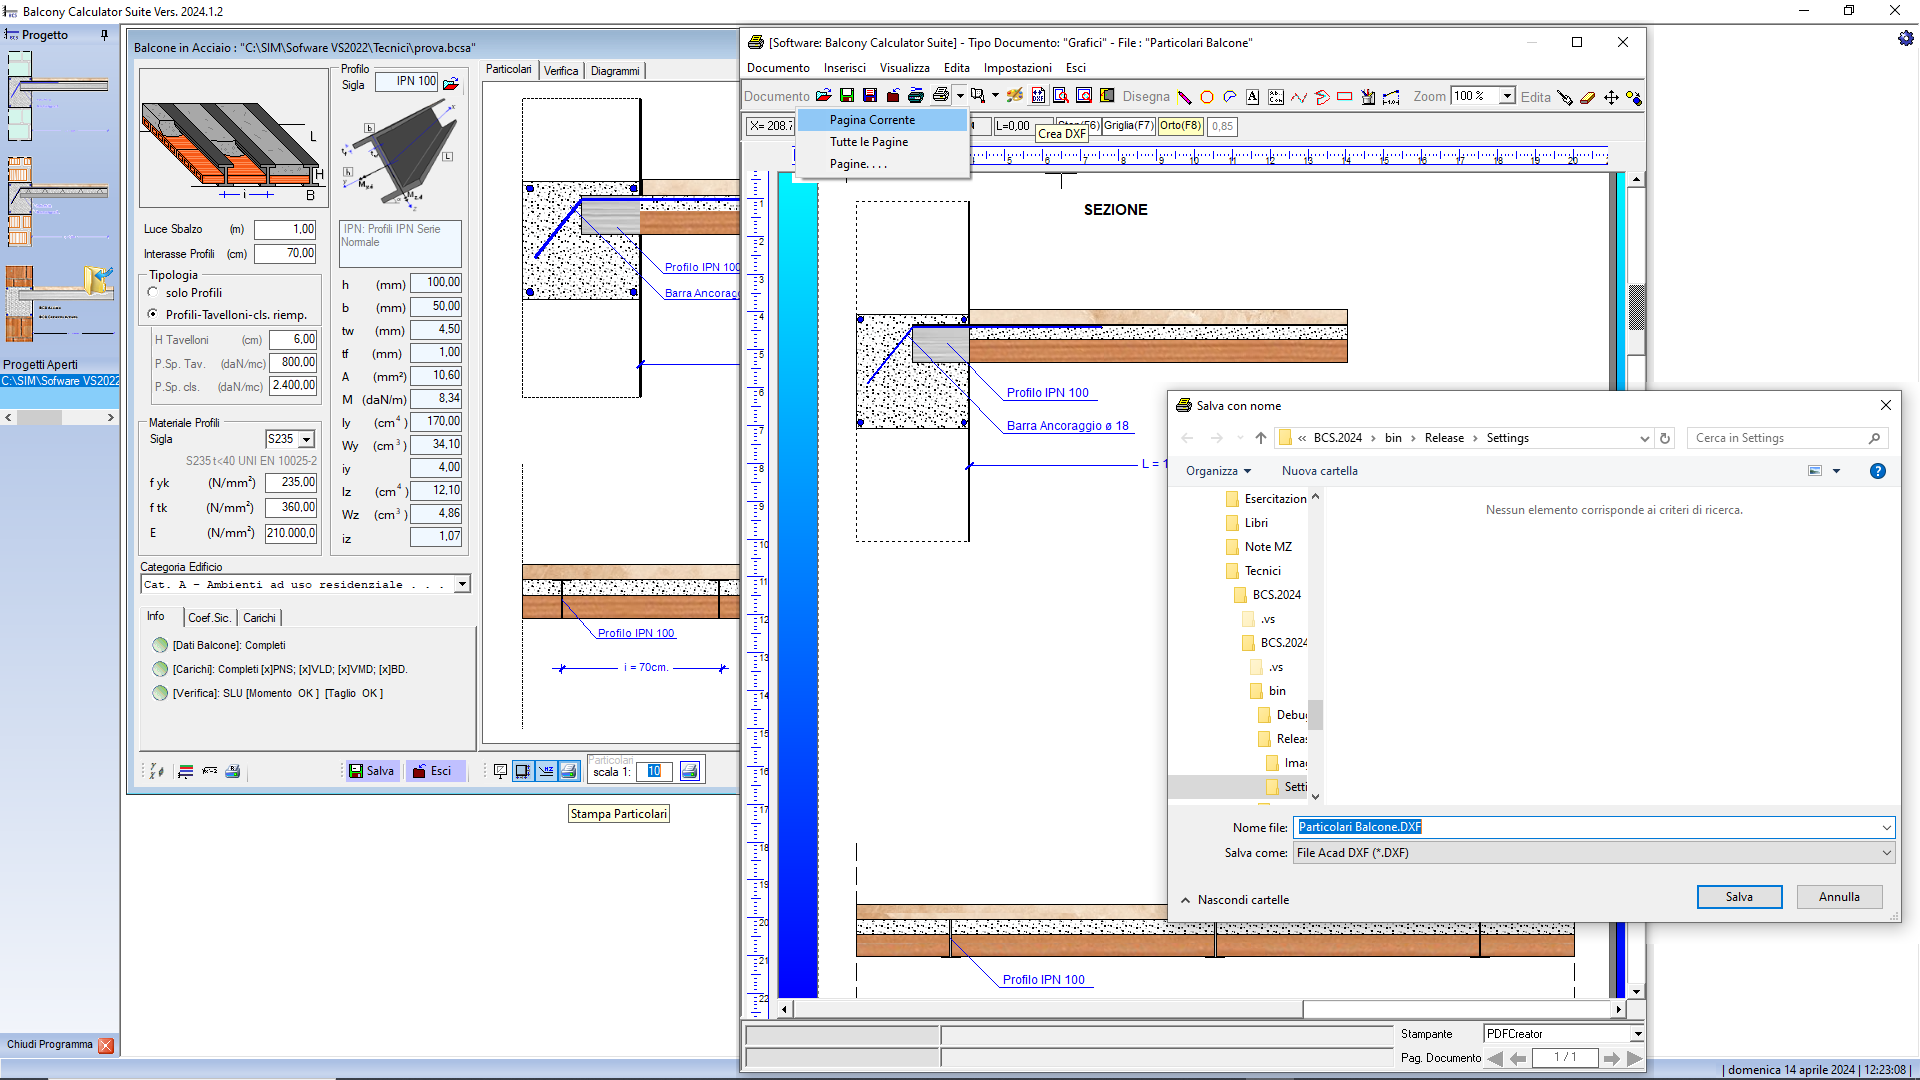Select the arc drawing tool in Disegna
This screenshot has width=1920, height=1080.
[x=1230, y=97]
